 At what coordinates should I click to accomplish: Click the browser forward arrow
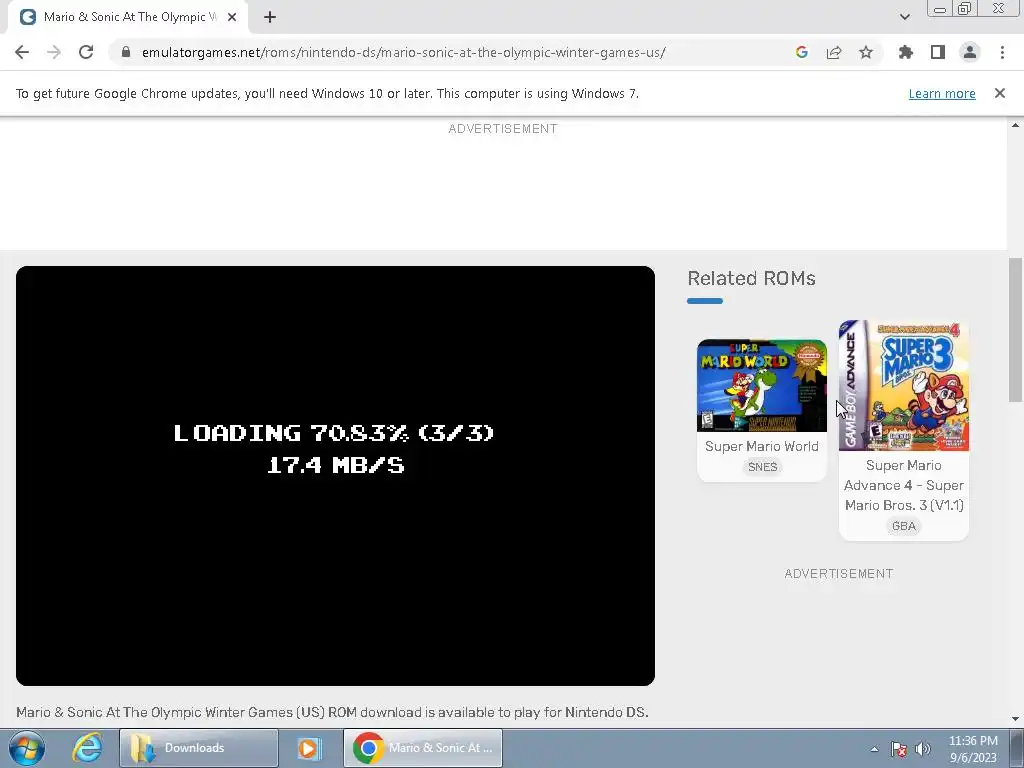pyautogui.click(x=54, y=52)
